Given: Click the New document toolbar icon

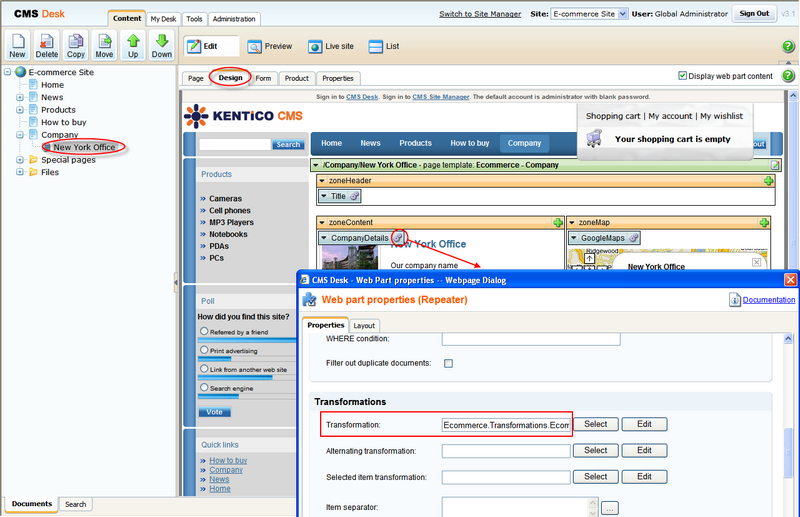Looking at the screenshot, I should pos(17,45).
